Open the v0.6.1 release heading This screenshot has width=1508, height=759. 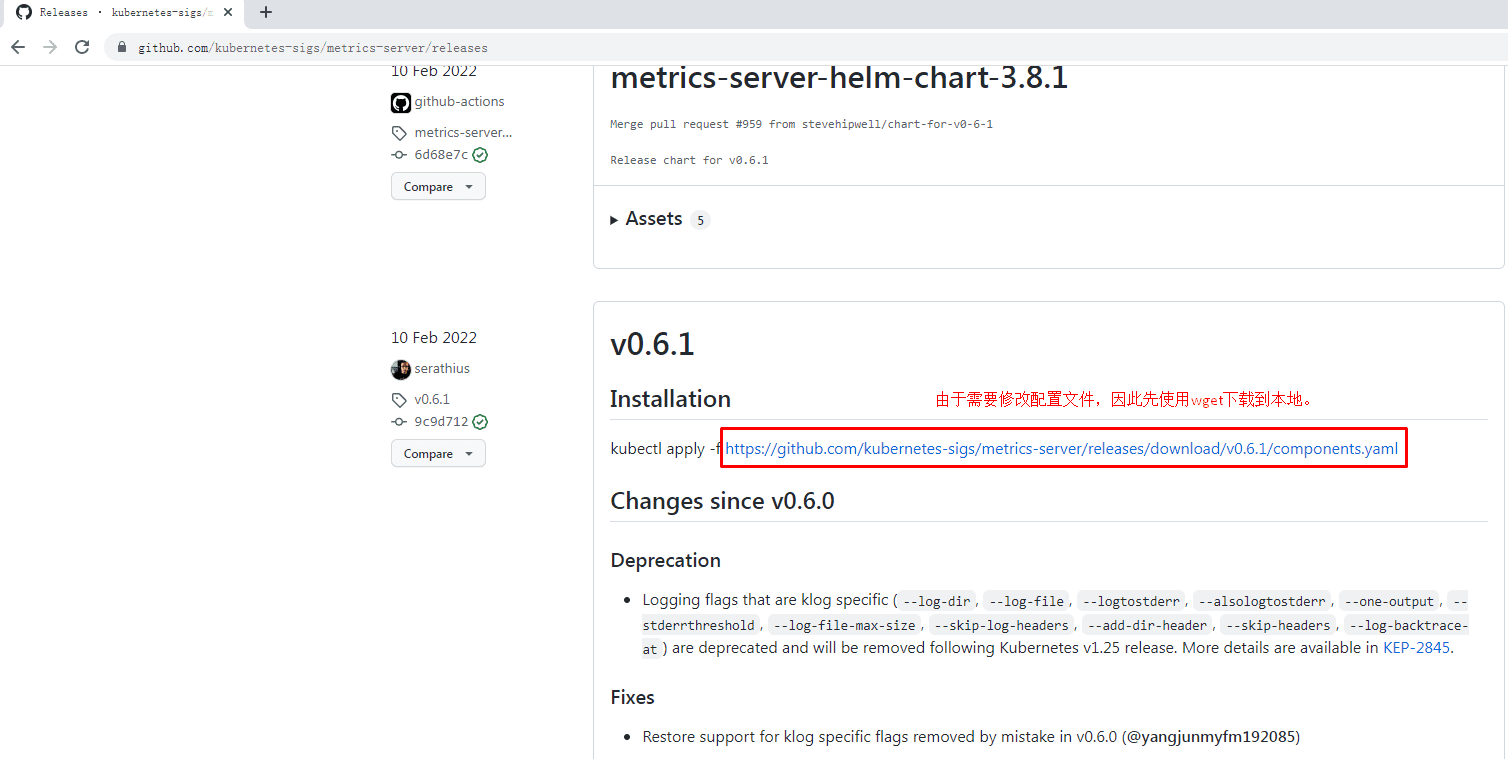click(x=652, y=345)
